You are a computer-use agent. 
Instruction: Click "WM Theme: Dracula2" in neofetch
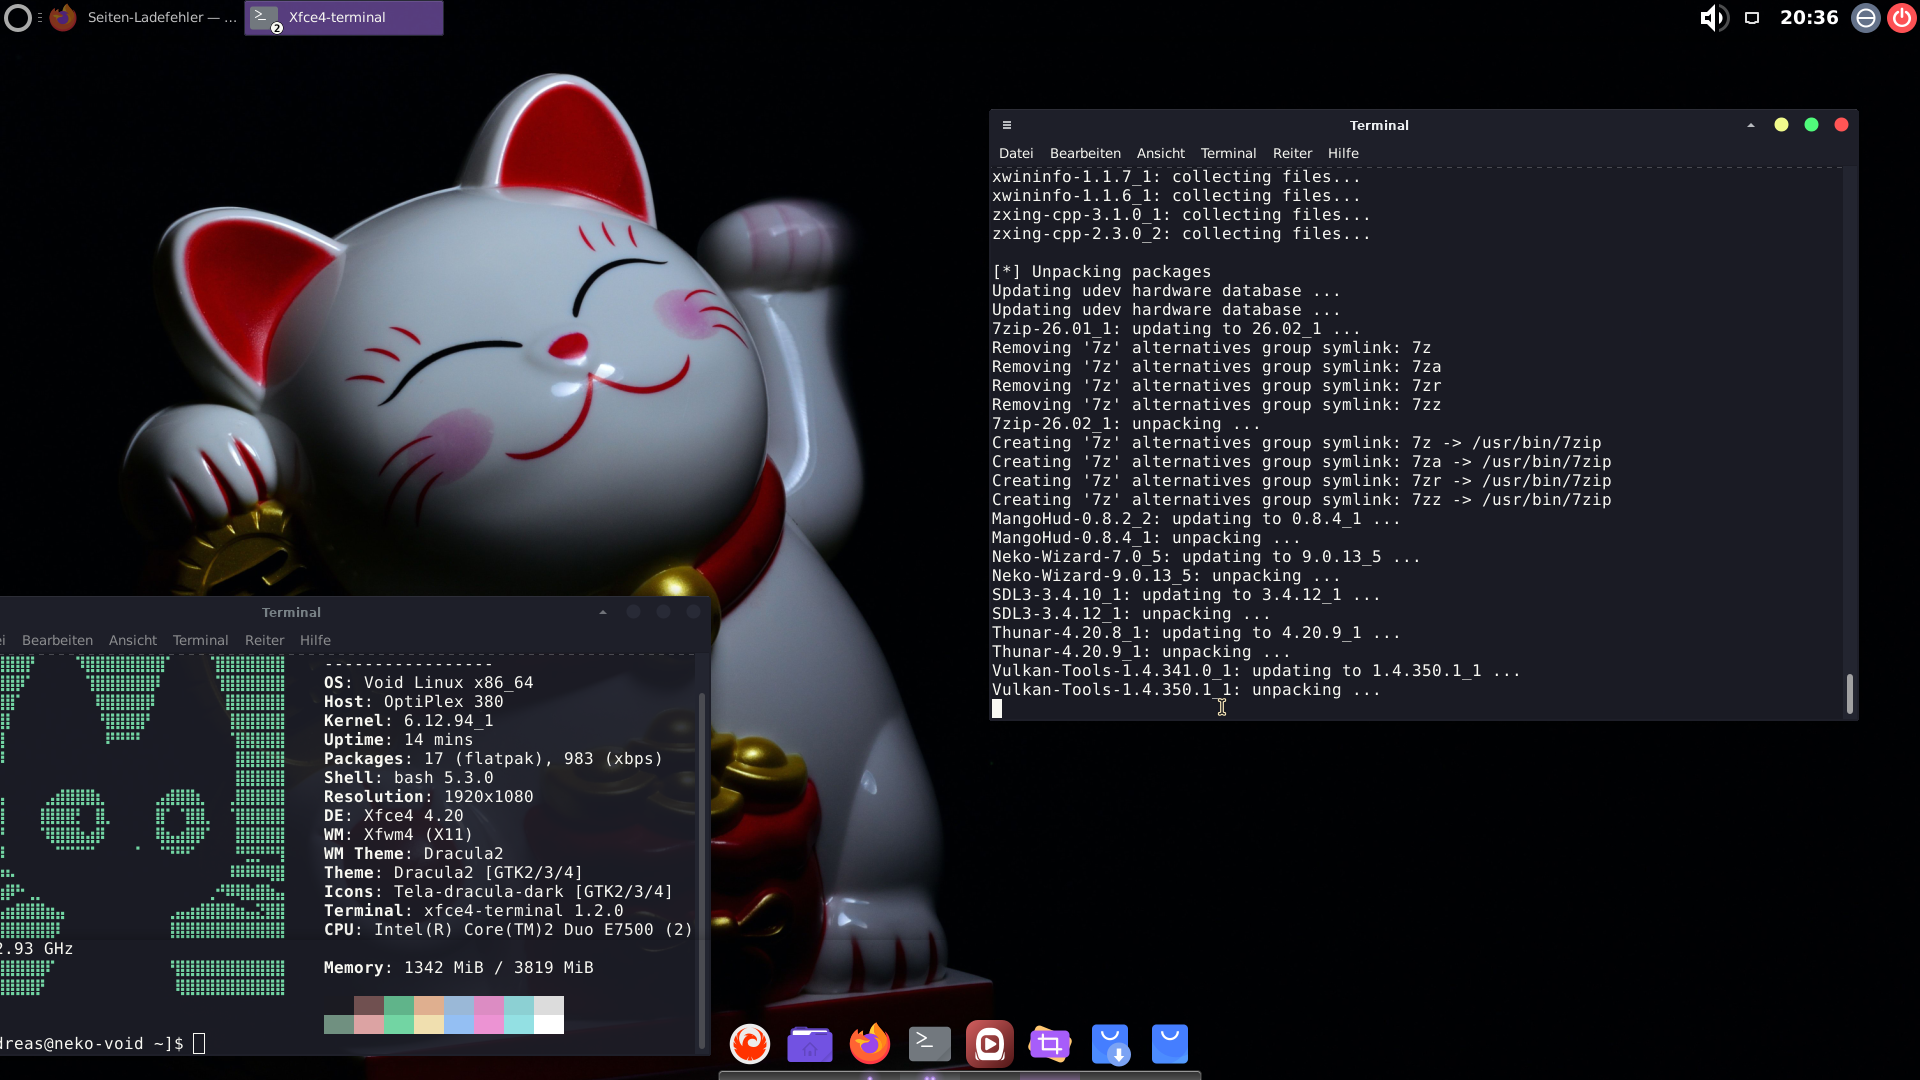(x=413, y=854)
